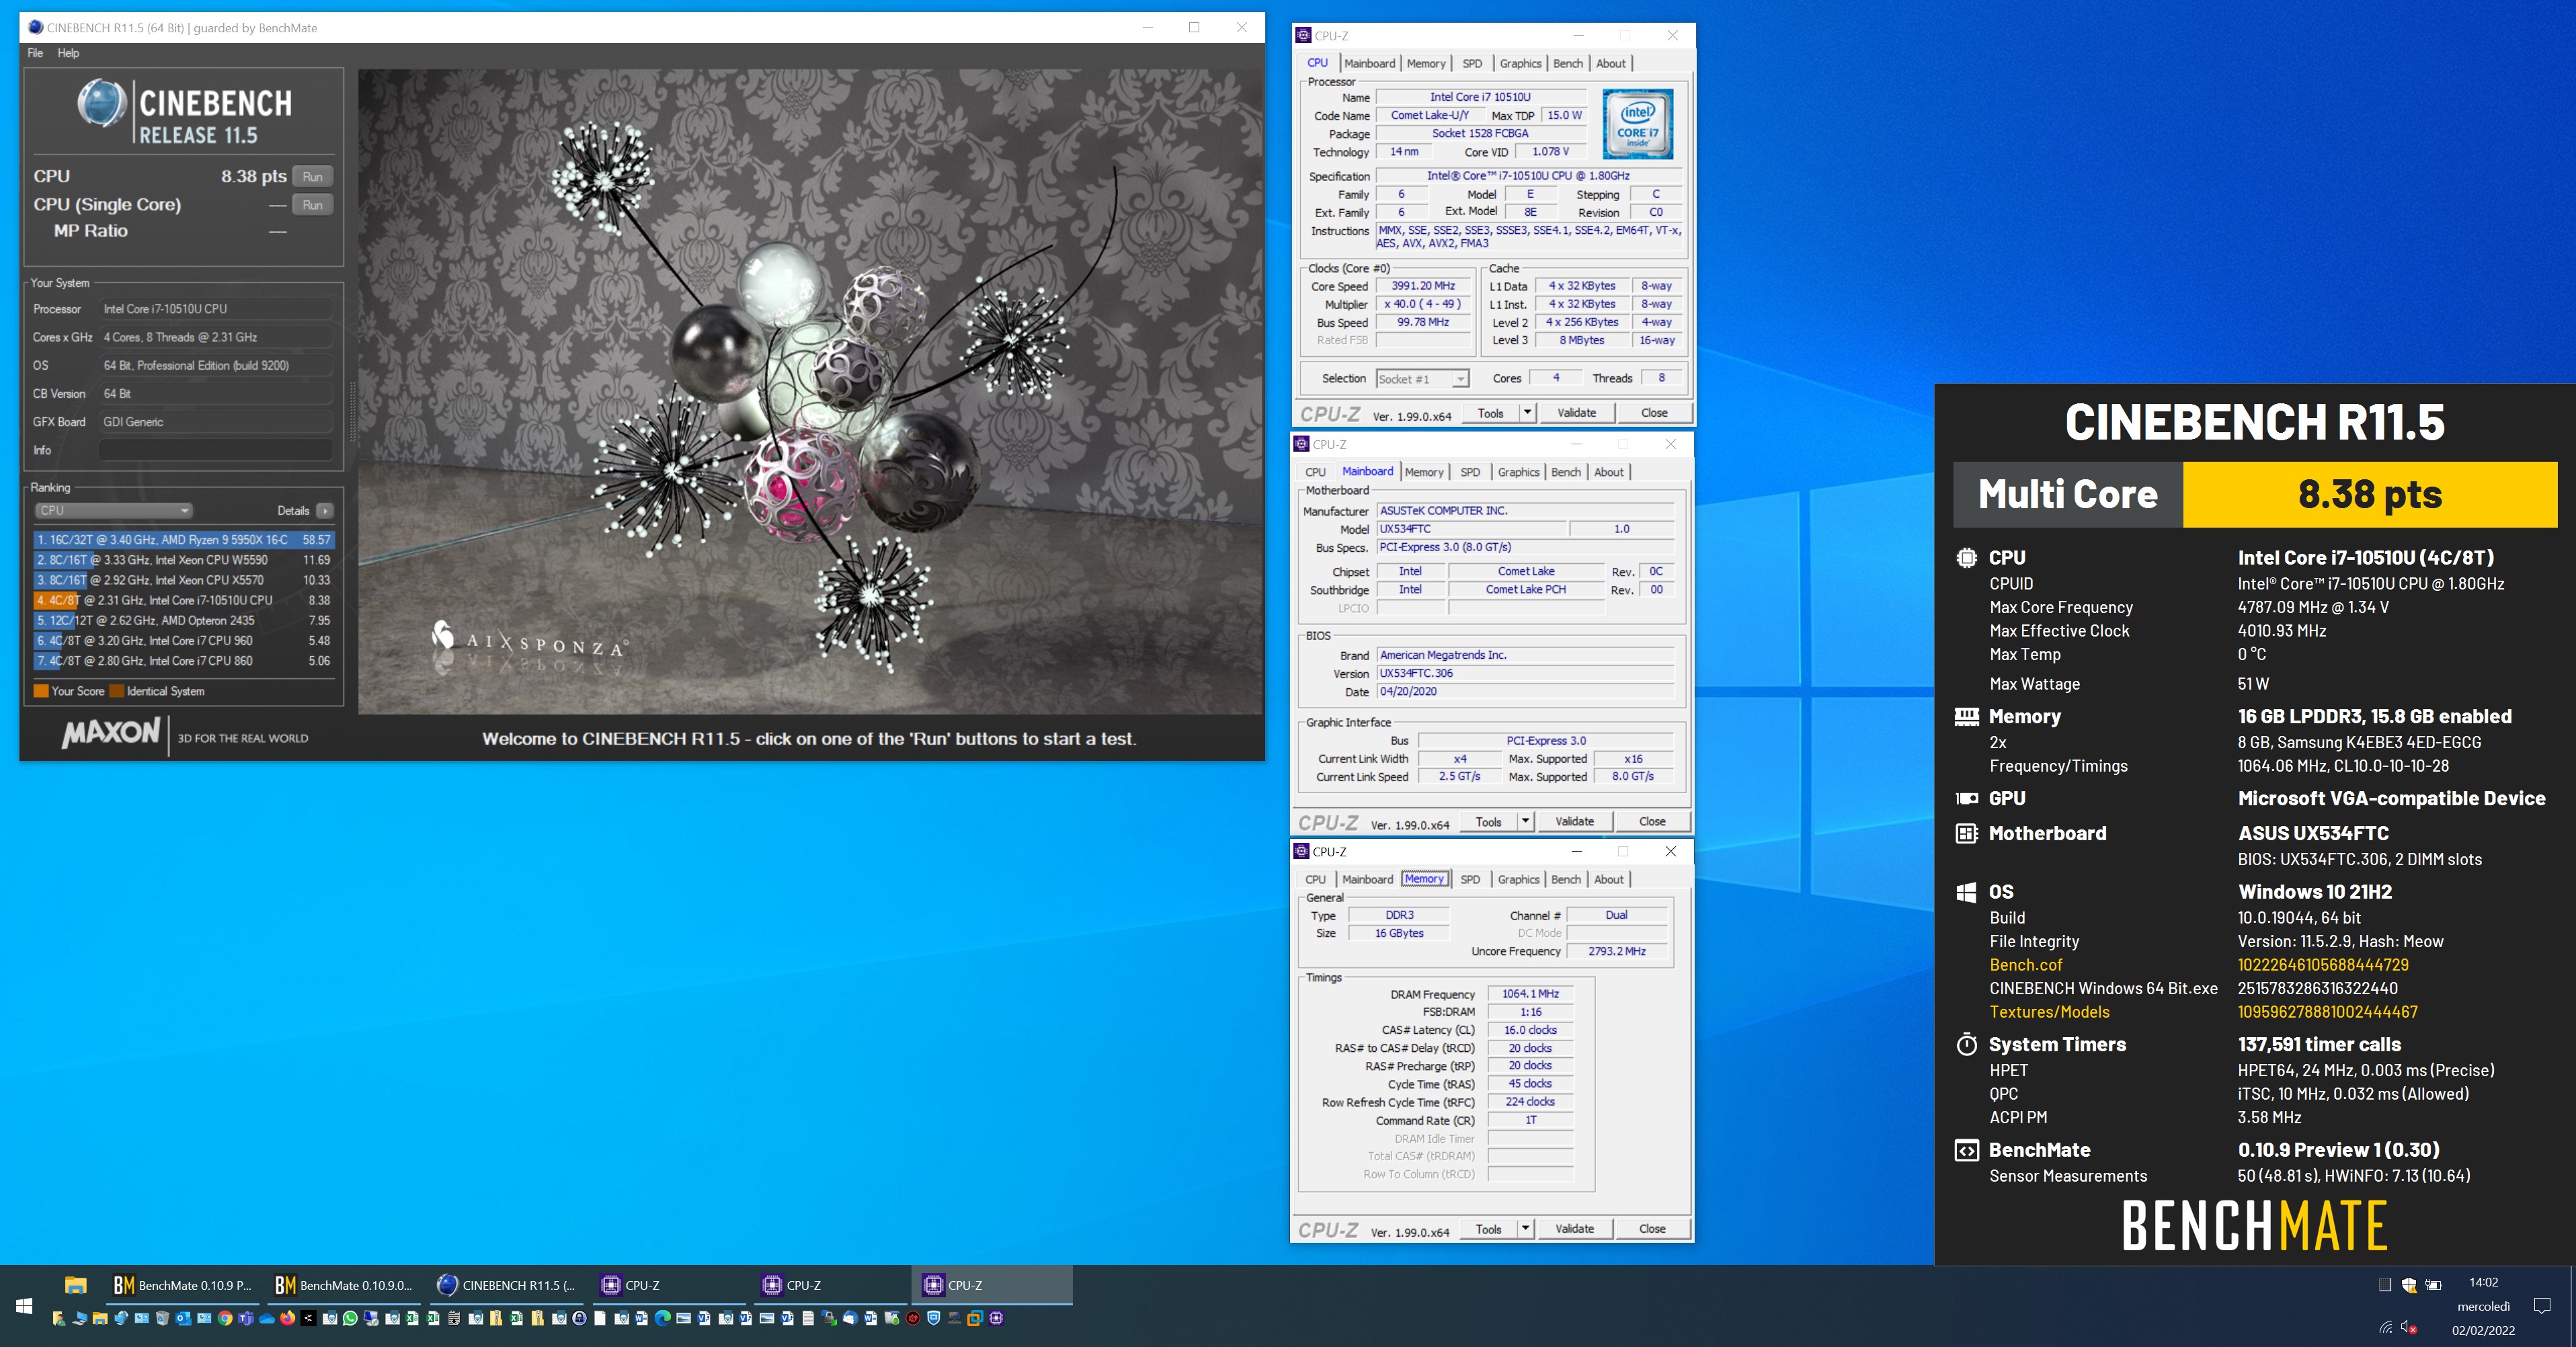Image resolution: width=2576 pixels, height=1347 pixels.
Task: Click the yellow 8.38 pts score box
Action: (2369, 494)
